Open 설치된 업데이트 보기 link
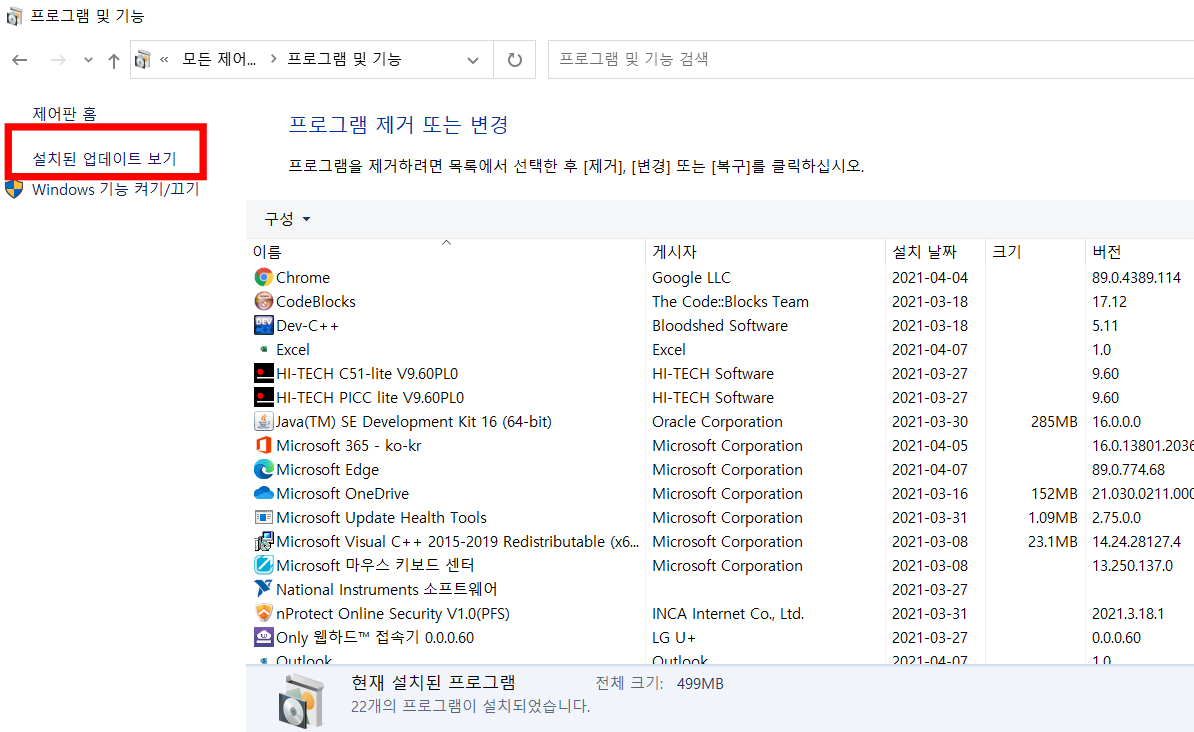The width and height of the screenshot is (1194, 732). 104,158
